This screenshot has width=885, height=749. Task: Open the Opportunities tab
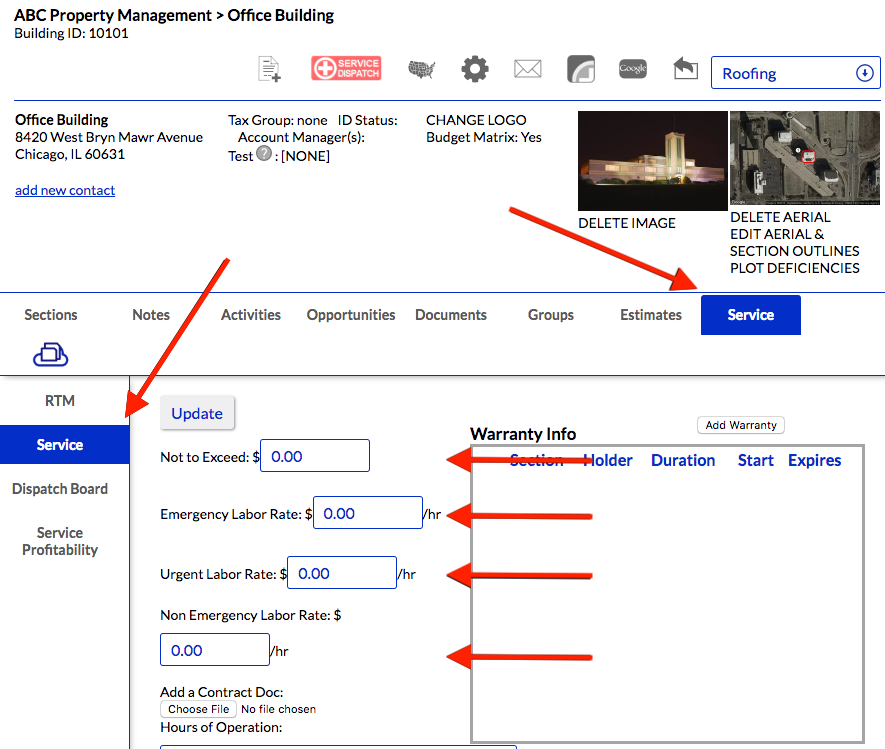(351, 315)
